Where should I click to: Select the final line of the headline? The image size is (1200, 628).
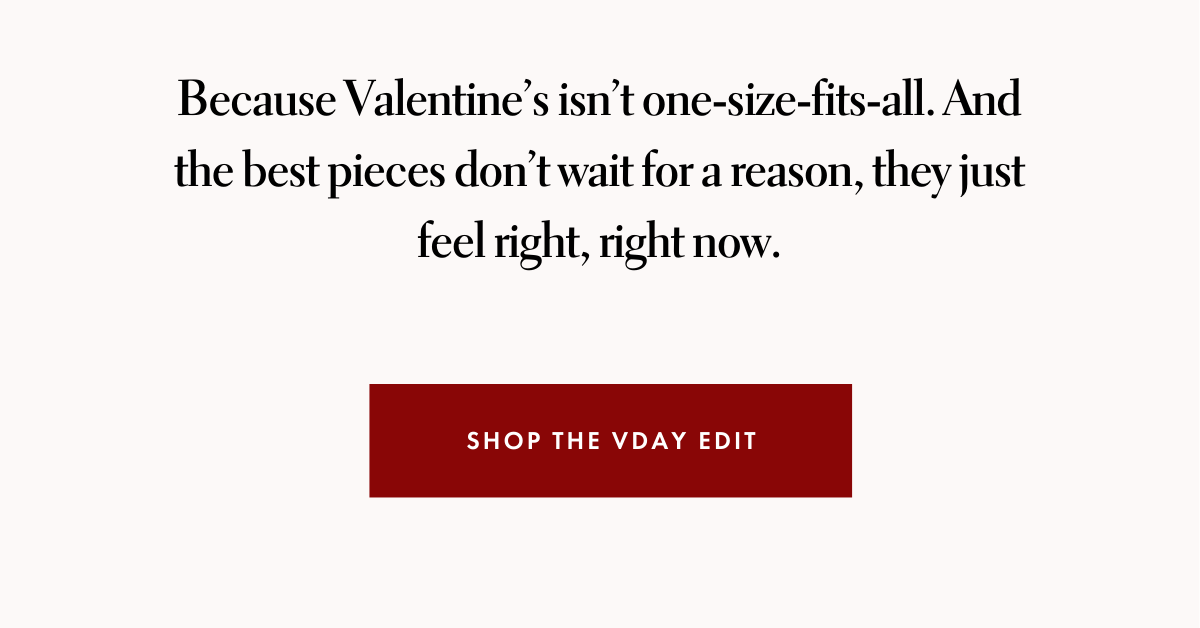(600, 241)
